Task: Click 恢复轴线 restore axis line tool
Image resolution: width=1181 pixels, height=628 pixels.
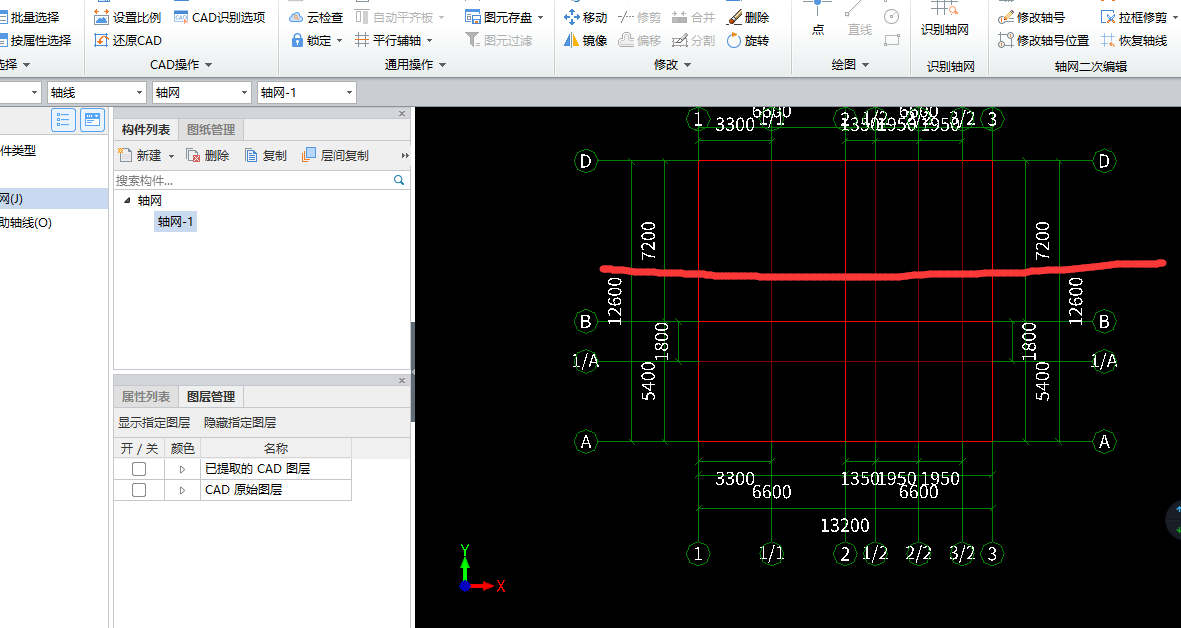Action: click(x=1134, y=41)
